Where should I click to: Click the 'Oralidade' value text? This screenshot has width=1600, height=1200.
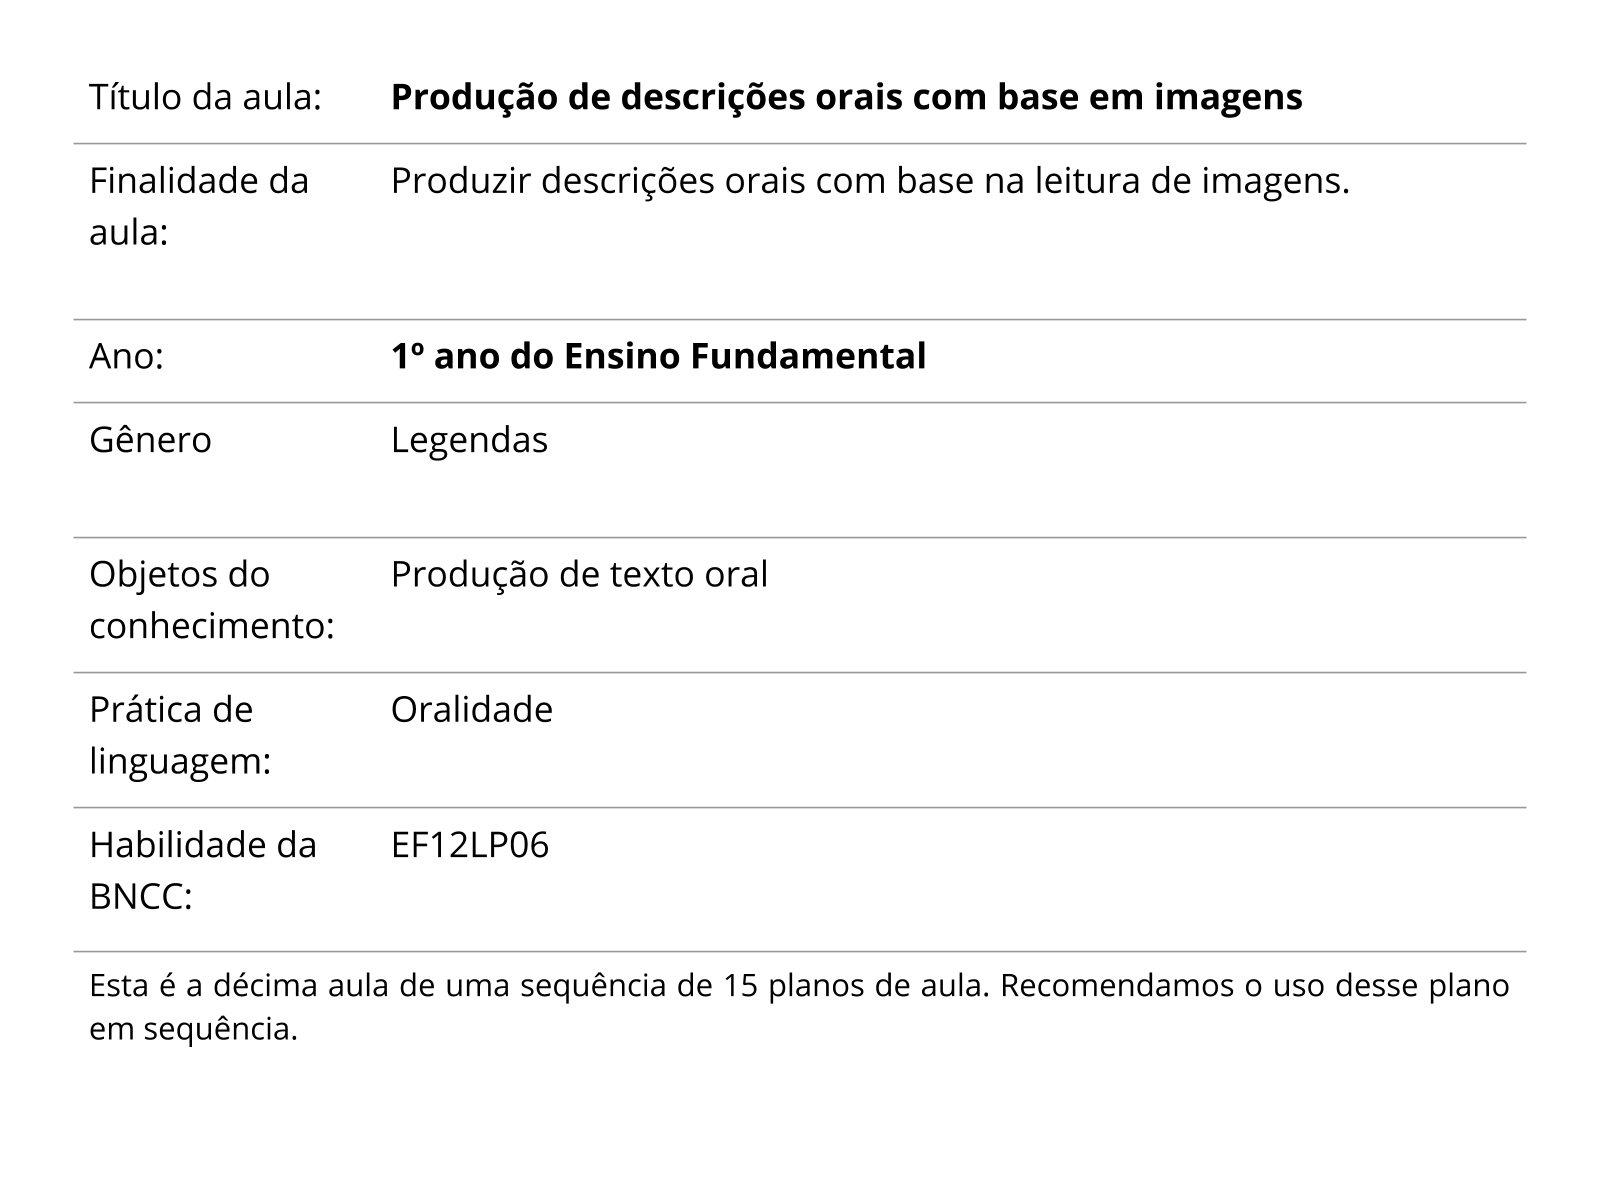(x=471, y=710)
